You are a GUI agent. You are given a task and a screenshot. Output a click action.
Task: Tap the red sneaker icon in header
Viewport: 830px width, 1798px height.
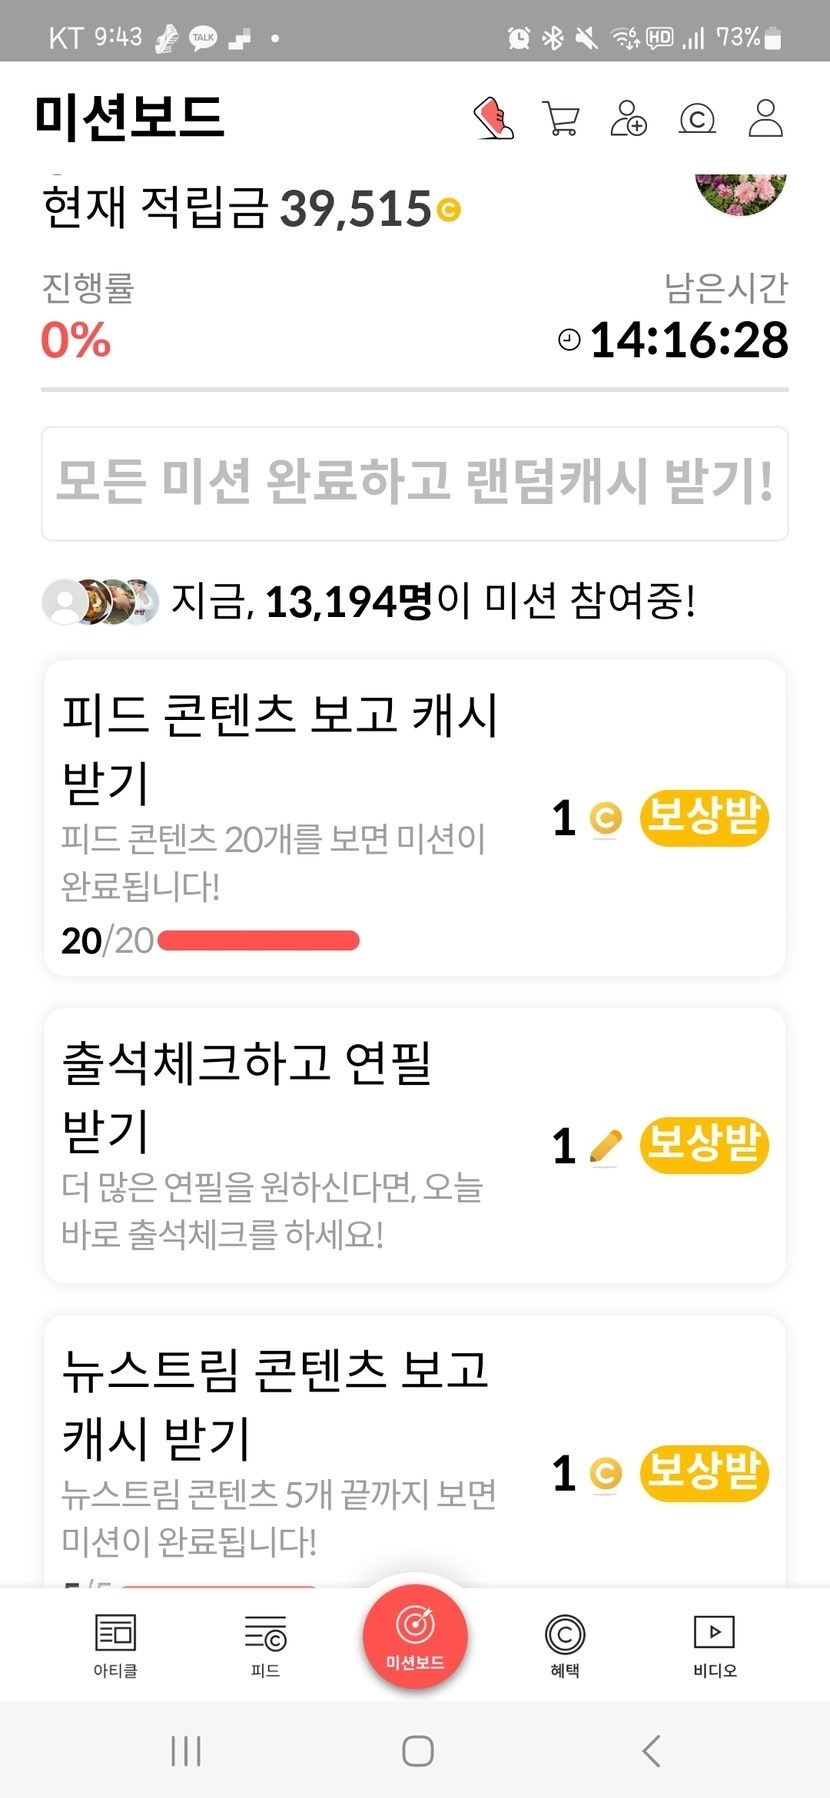pos(493,118)
